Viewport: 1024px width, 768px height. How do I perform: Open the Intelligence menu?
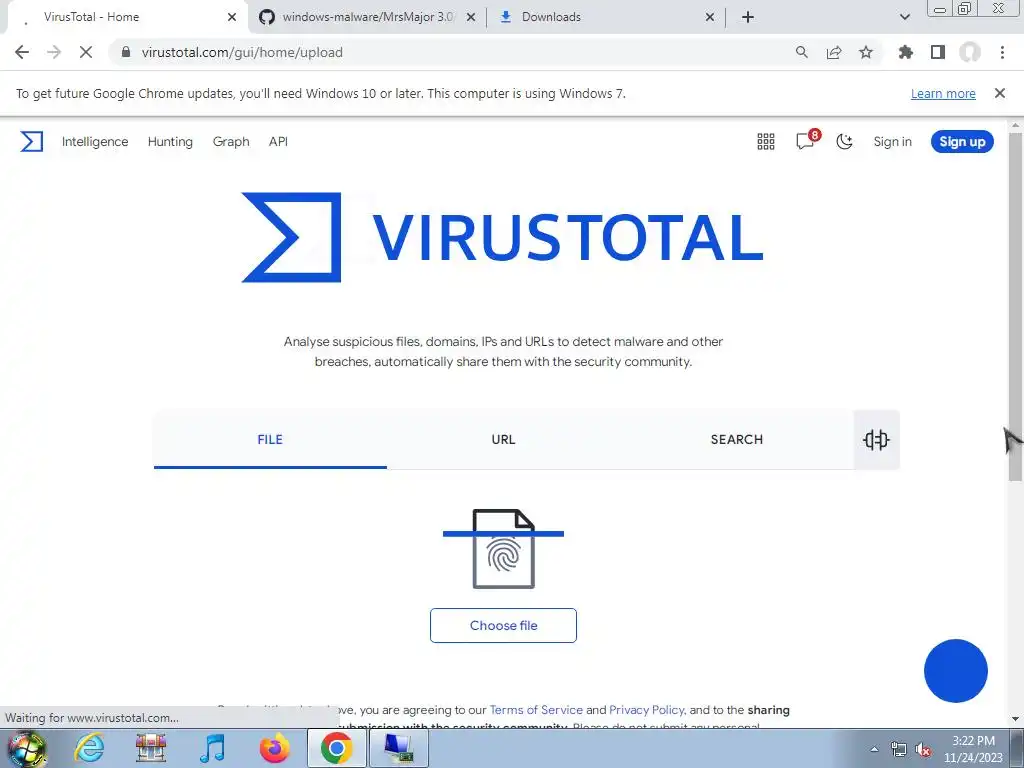point(95,142)
